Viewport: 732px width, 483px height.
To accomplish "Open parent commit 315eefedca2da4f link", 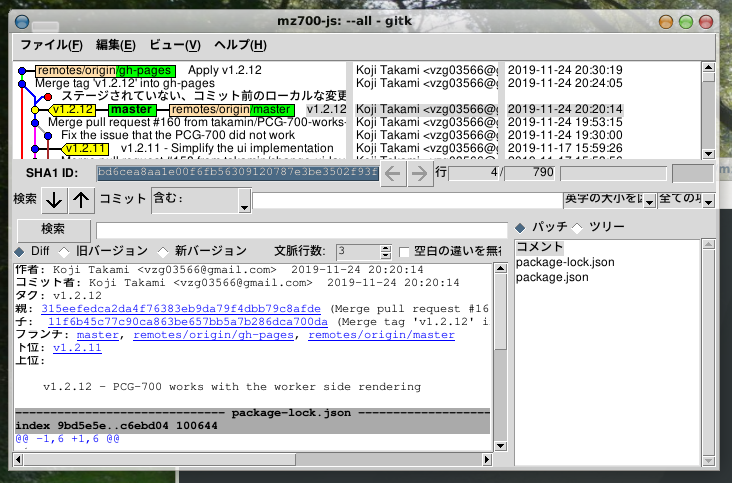I will click(x=181, y=309).
